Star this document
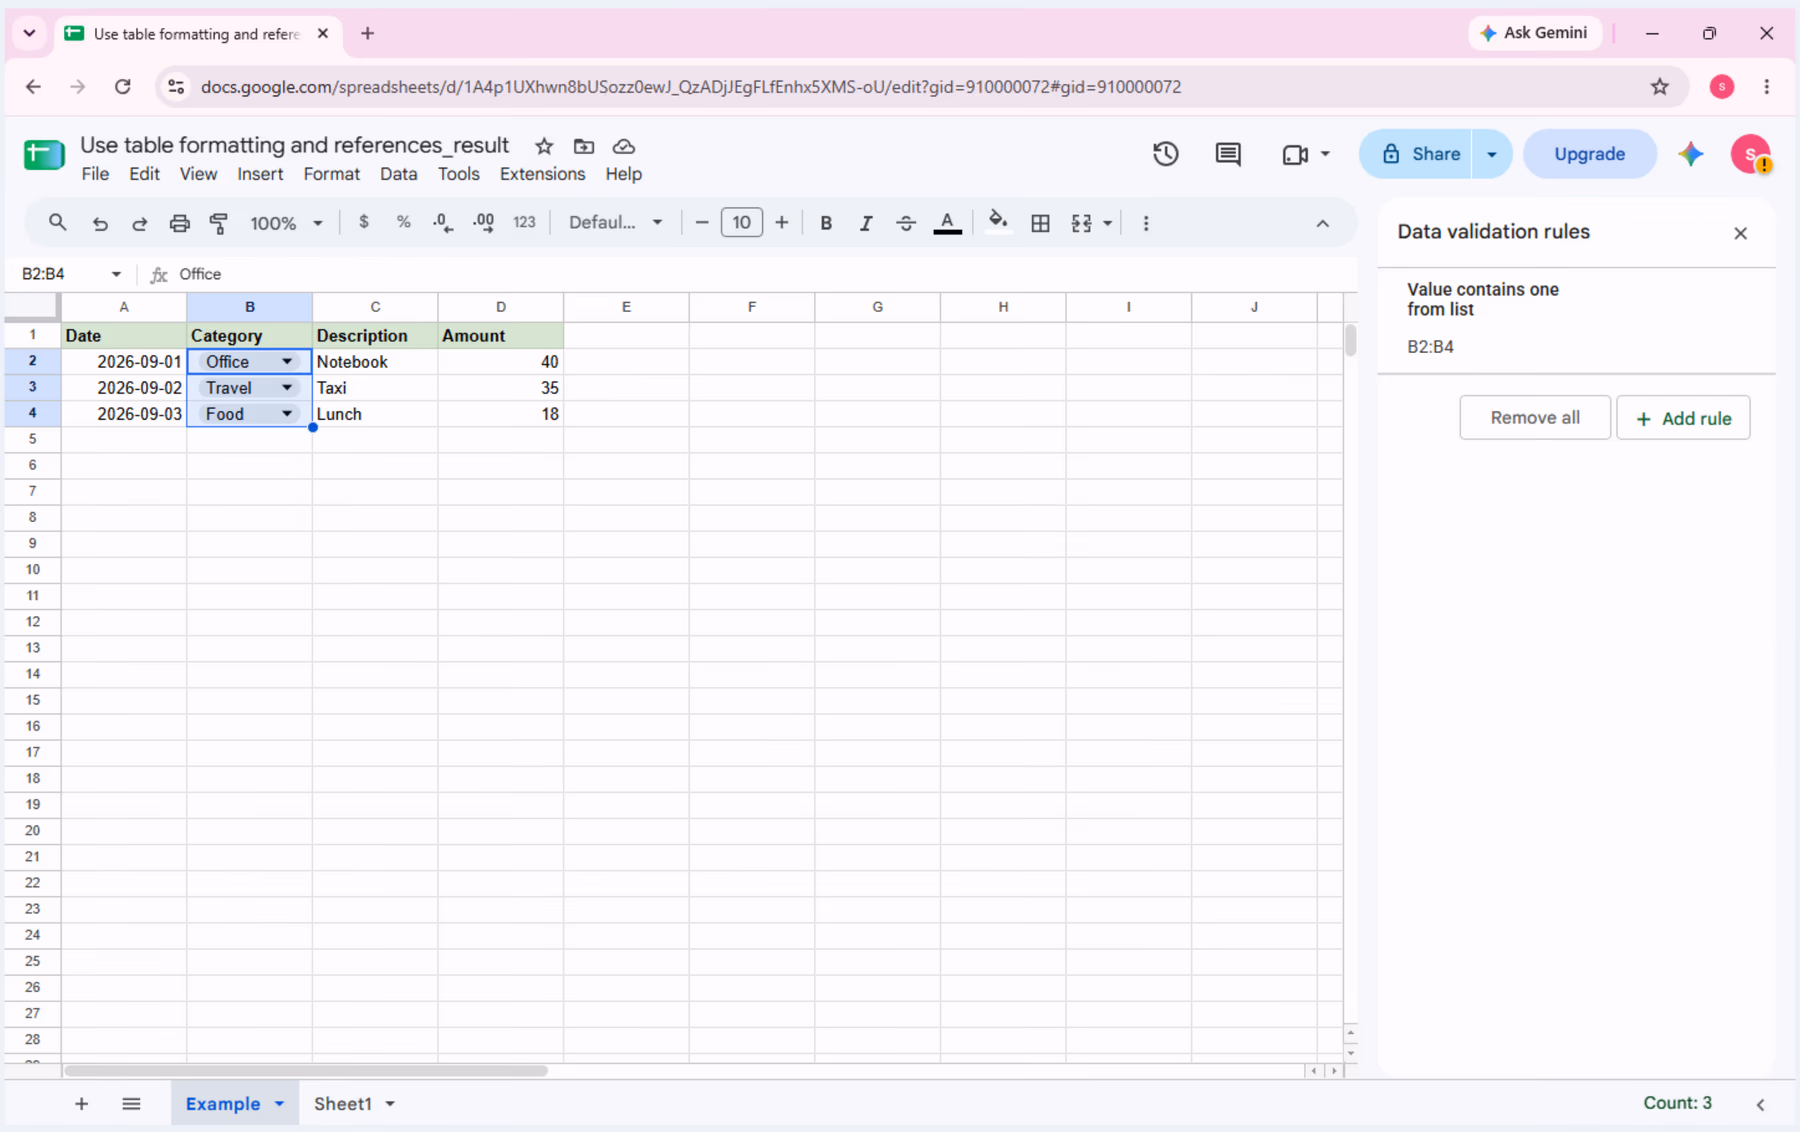Image resolution: width=1800 pixels, height=1132 pixels. pyautogui.click(x=544, y=146)
